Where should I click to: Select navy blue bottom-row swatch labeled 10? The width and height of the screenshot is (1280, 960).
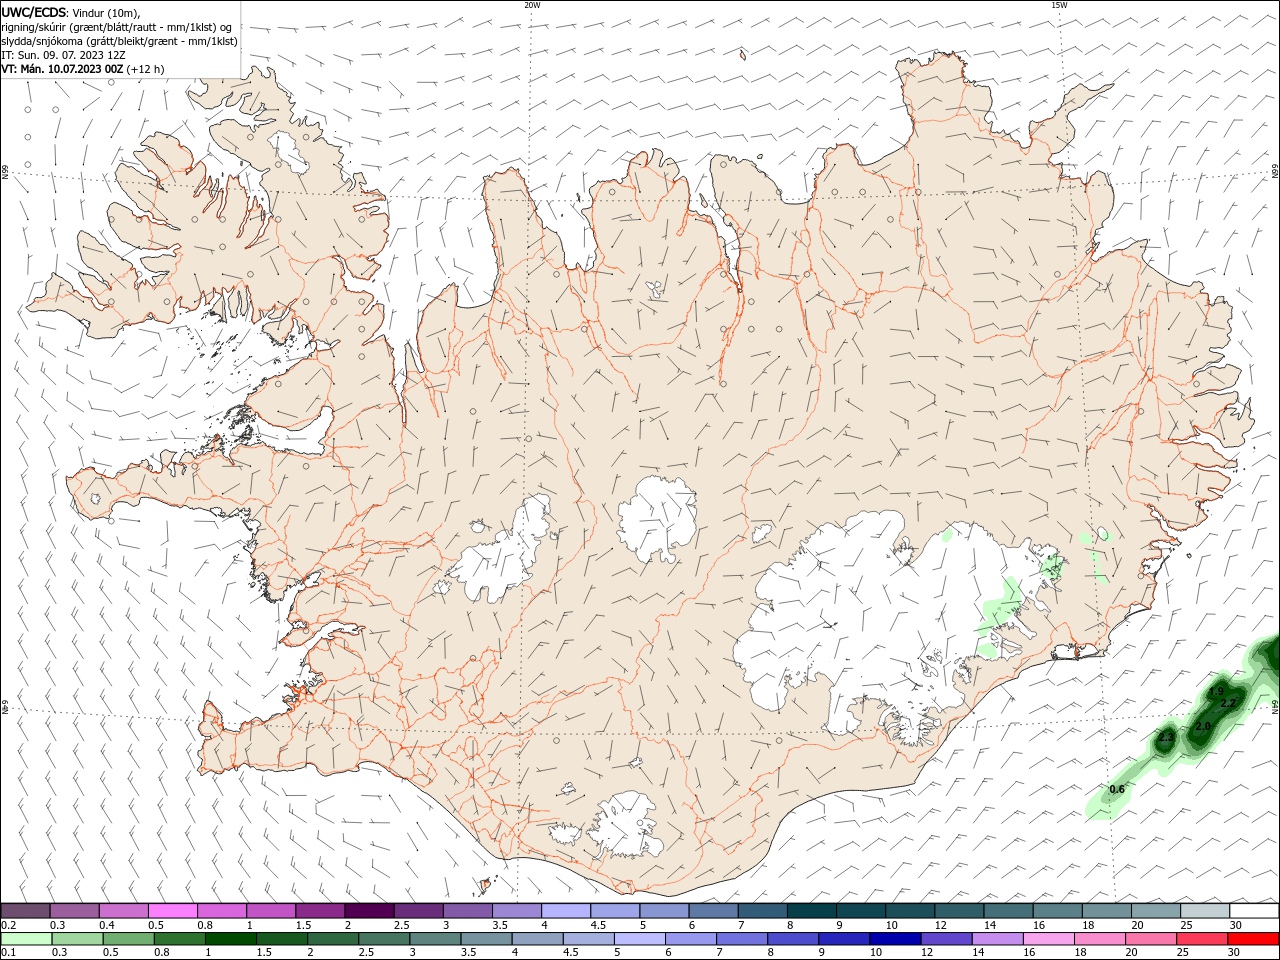[x=895, y=939]
